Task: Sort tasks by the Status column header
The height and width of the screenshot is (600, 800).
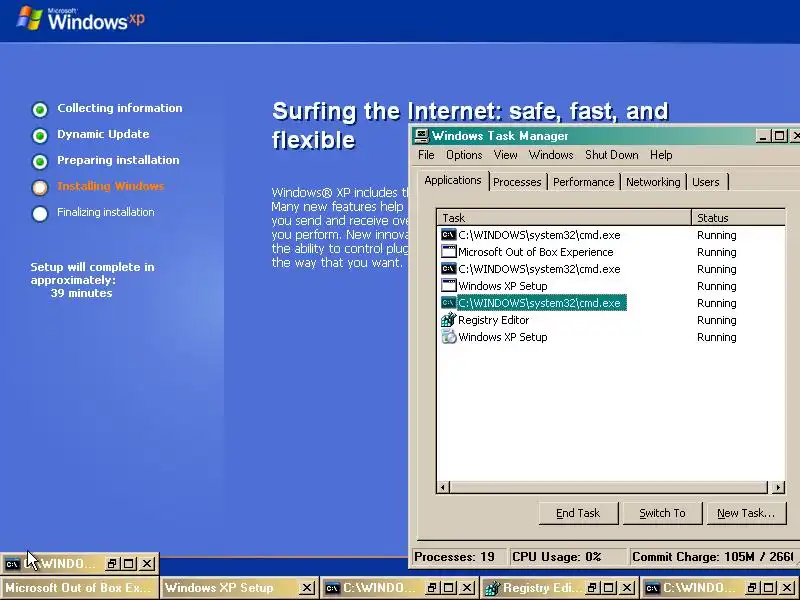Action: tap(738, 218)
